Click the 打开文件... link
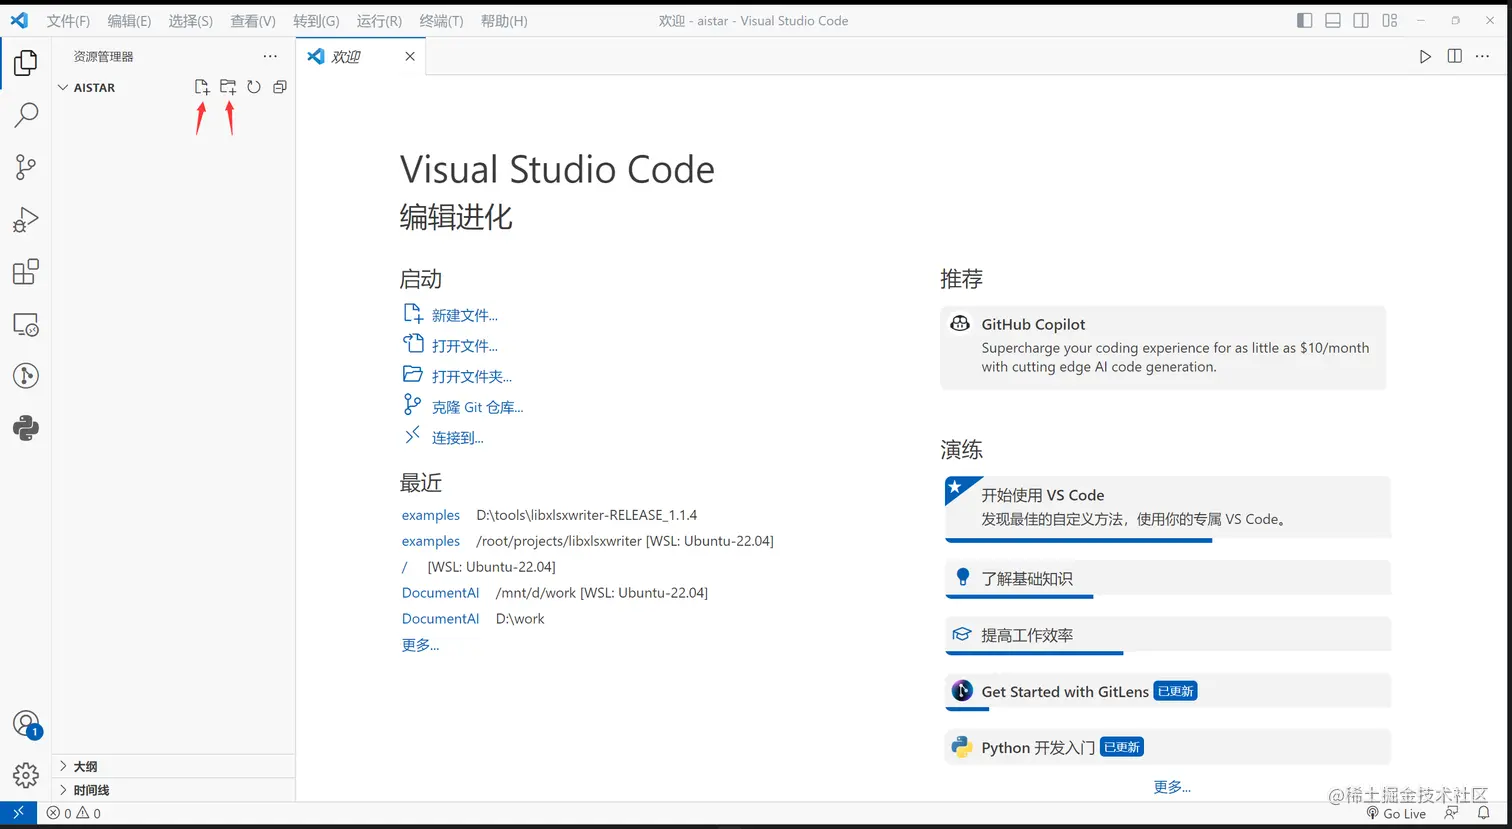Viewport: 1512px width, 829px height. [465, 346]
